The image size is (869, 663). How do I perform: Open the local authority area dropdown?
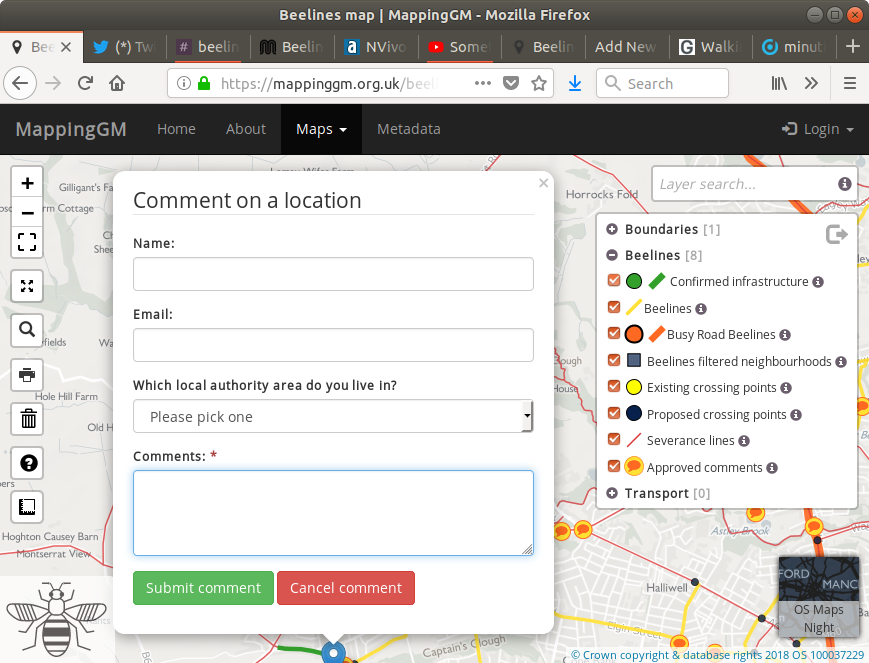[x=333, y=417]
